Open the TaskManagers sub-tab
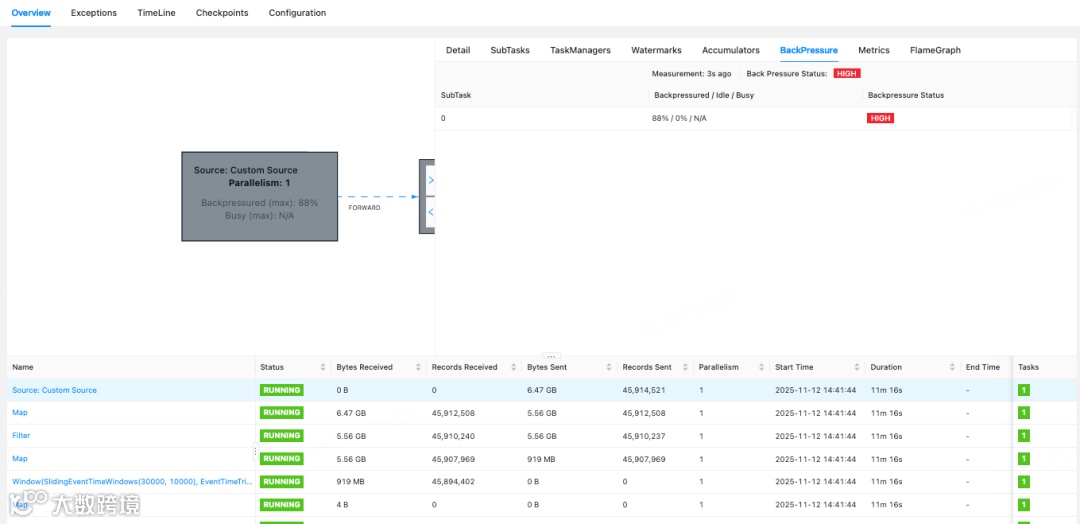Viewport: 1080px width, 524px height. coord(580,50)
